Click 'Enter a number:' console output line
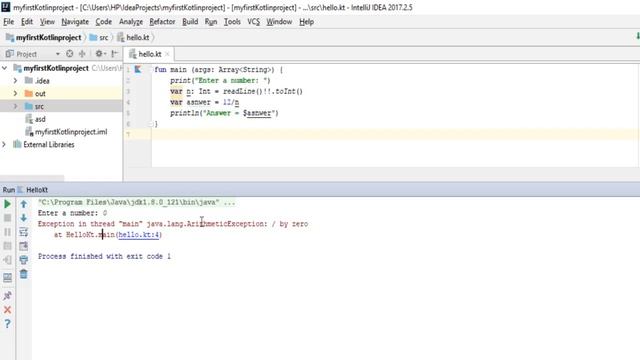640x360 pixels. [72, 213]
